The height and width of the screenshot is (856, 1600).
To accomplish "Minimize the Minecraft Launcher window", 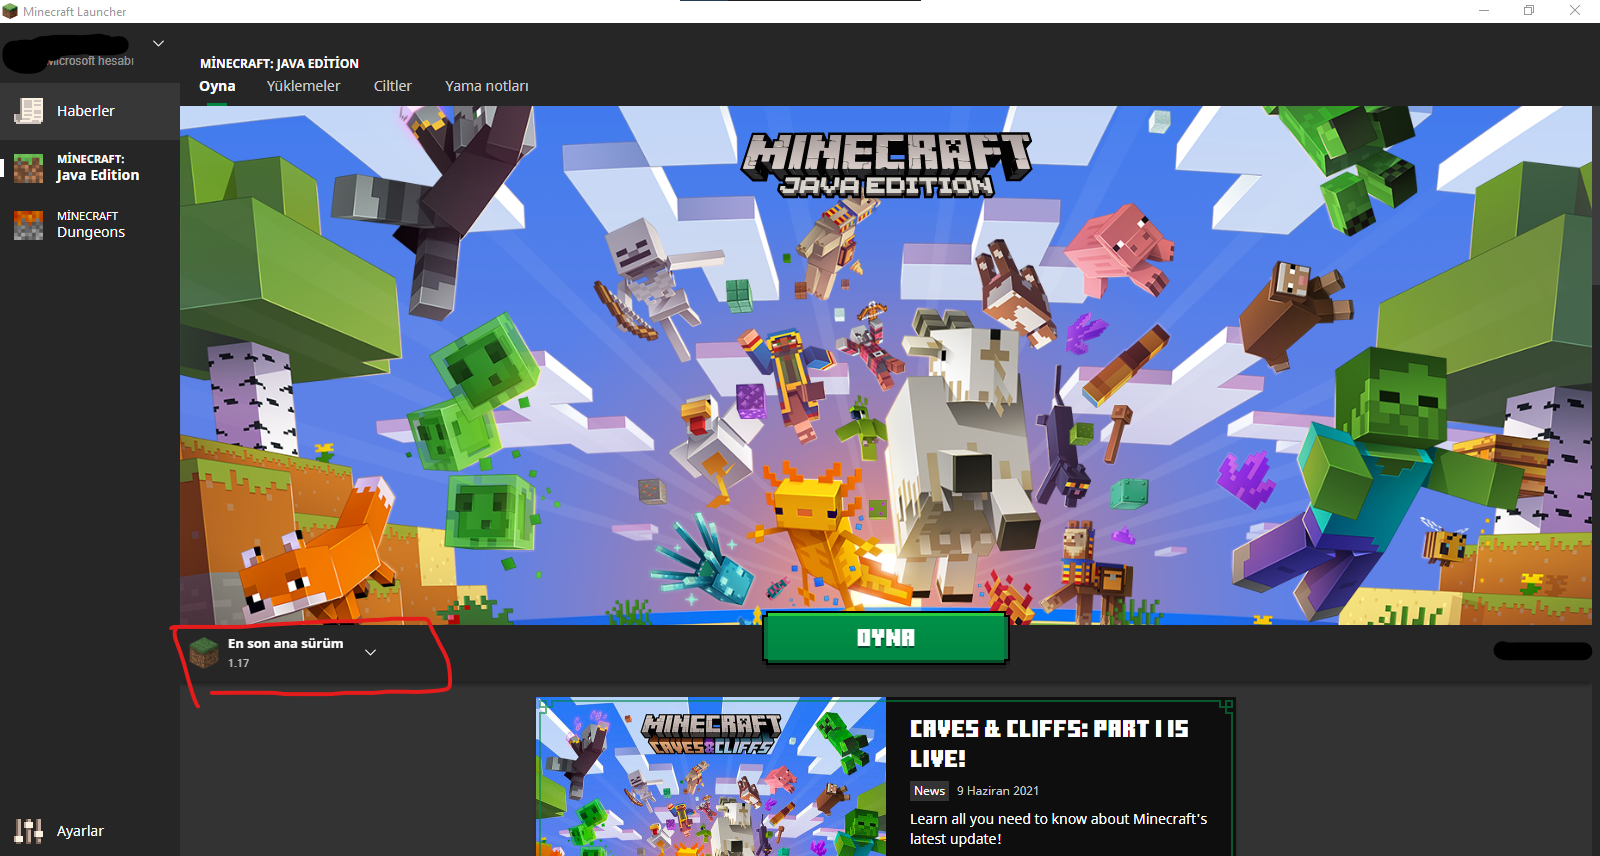I will (x=1484, y=11).
